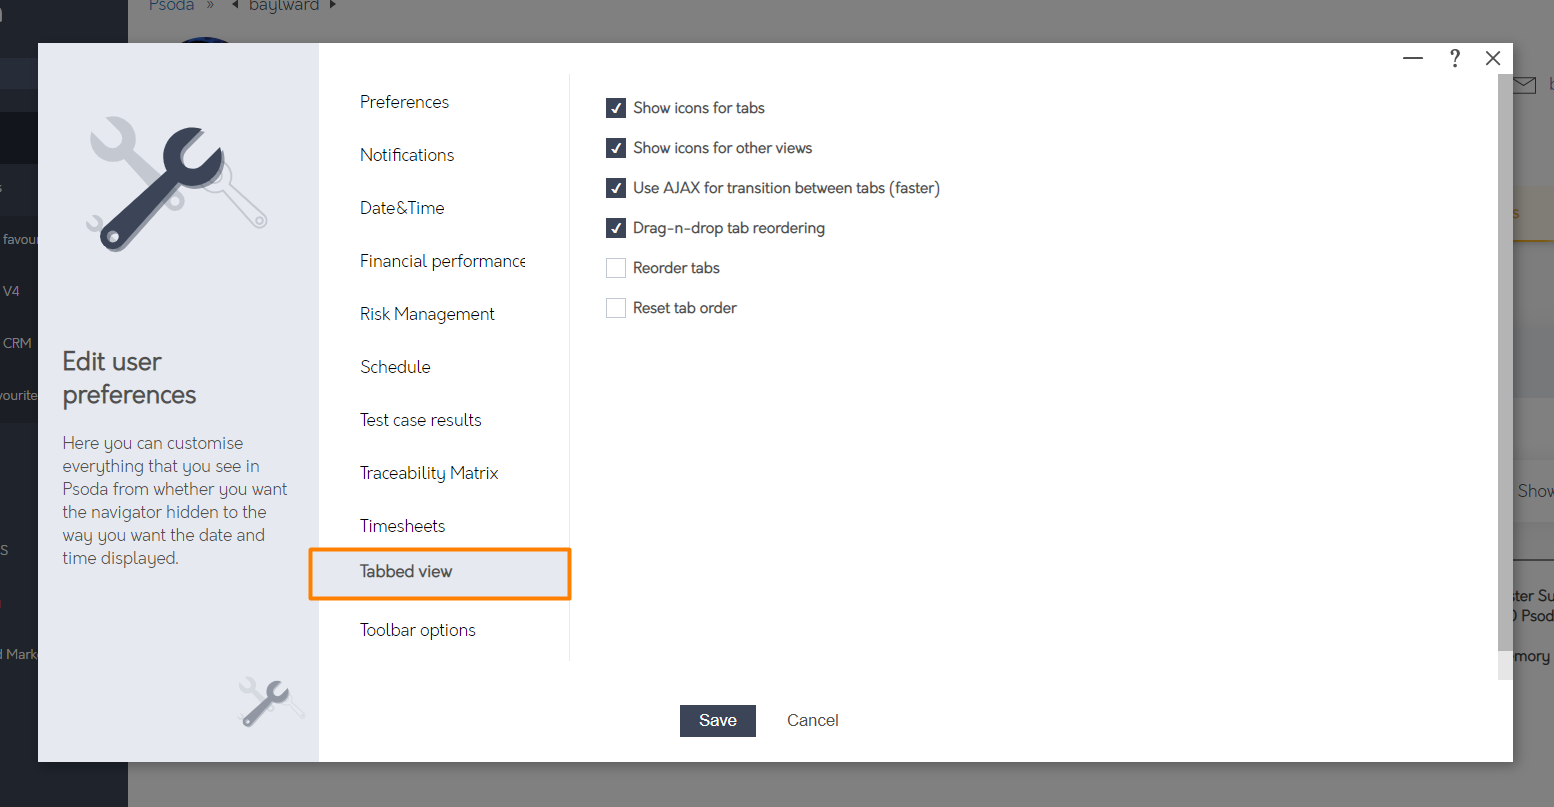Uncheck Show icons for tabs
The width and height of the screenshot is (1554, 807).
click(616, 108)
